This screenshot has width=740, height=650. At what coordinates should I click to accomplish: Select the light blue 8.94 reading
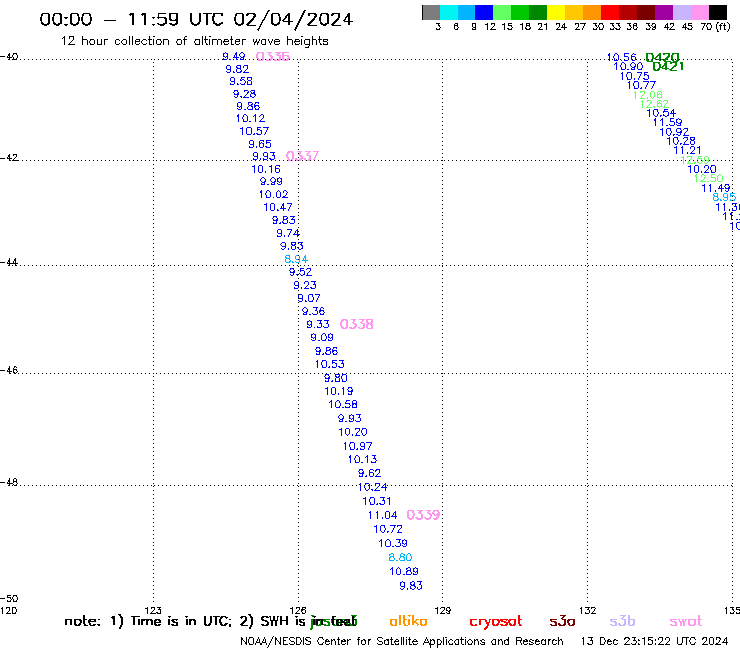point(296,259)
